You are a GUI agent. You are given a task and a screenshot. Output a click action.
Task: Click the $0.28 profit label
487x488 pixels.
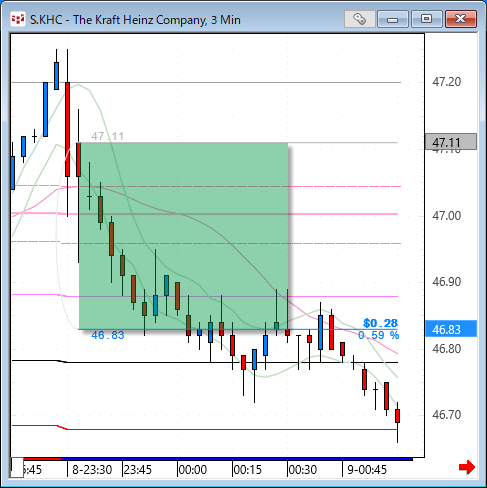(x=380, y=323)
